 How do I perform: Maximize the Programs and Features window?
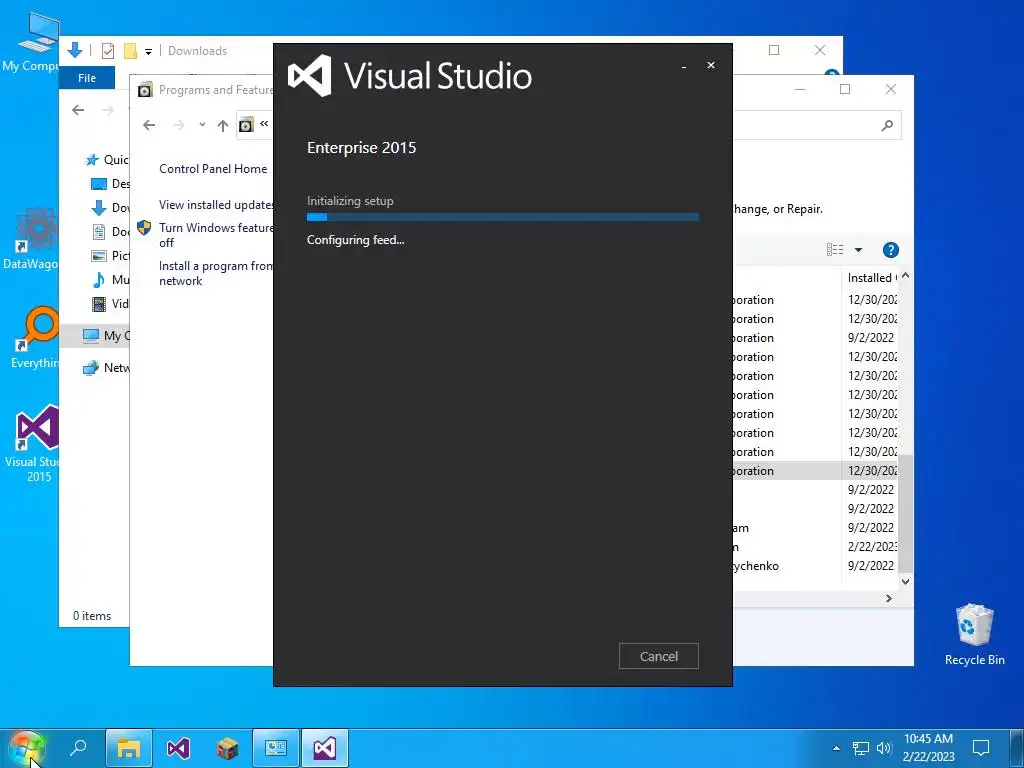(x=845, y=89)
